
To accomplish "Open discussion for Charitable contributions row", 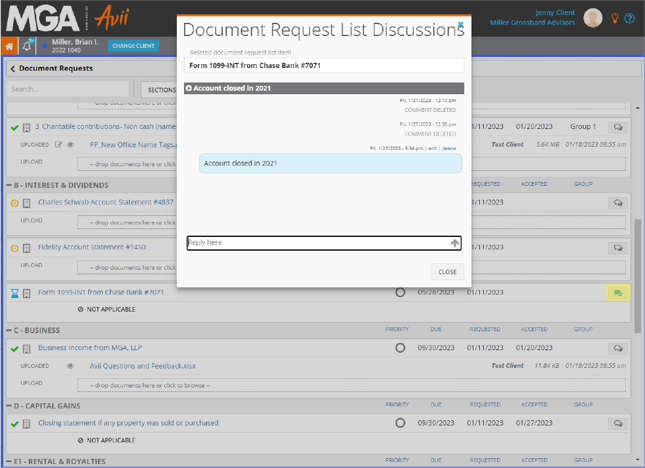I will [618, 127].
